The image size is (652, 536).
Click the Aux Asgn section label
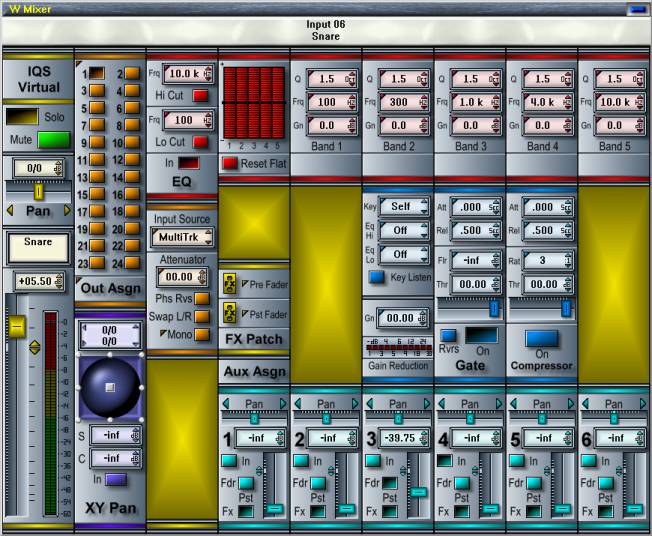point(253,371)
